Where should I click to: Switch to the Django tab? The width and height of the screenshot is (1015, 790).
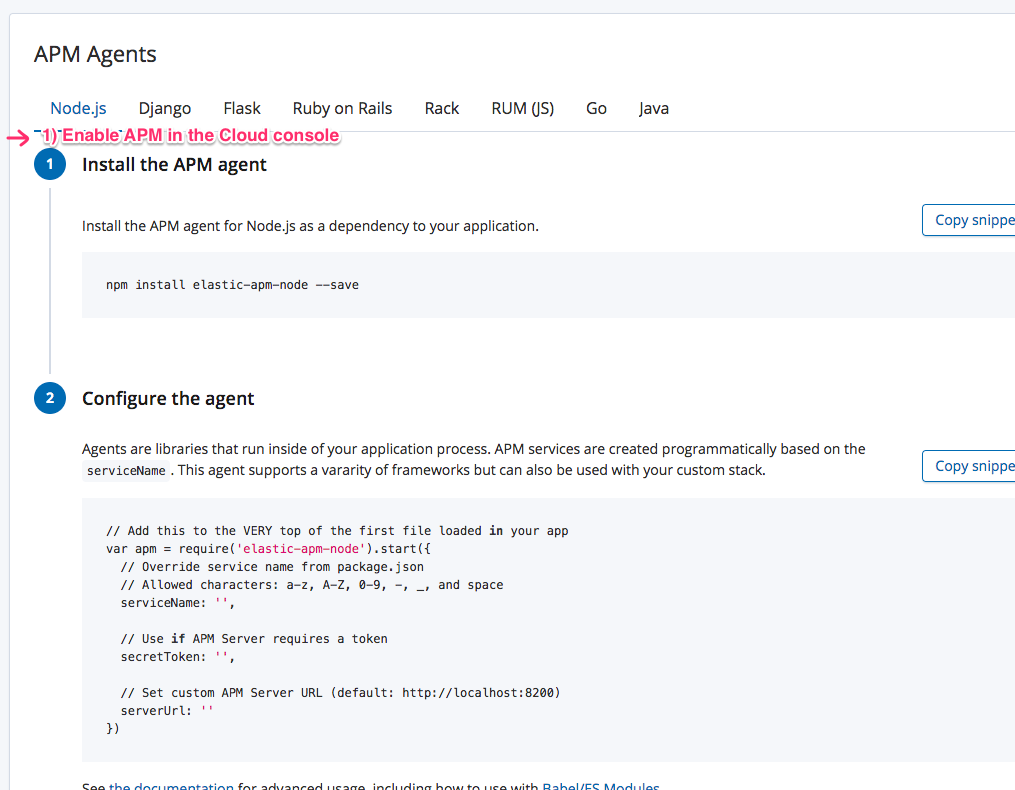[165, 108]
